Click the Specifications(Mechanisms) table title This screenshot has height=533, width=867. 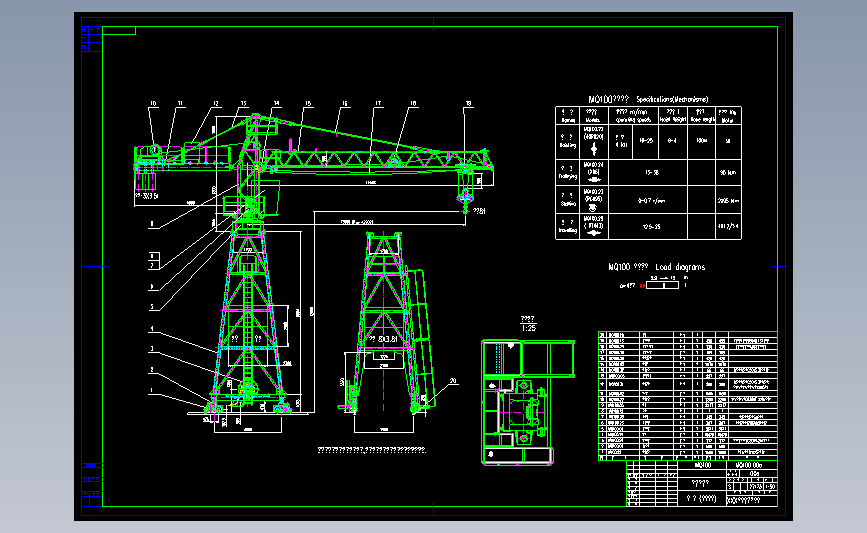tap(672, 100)
